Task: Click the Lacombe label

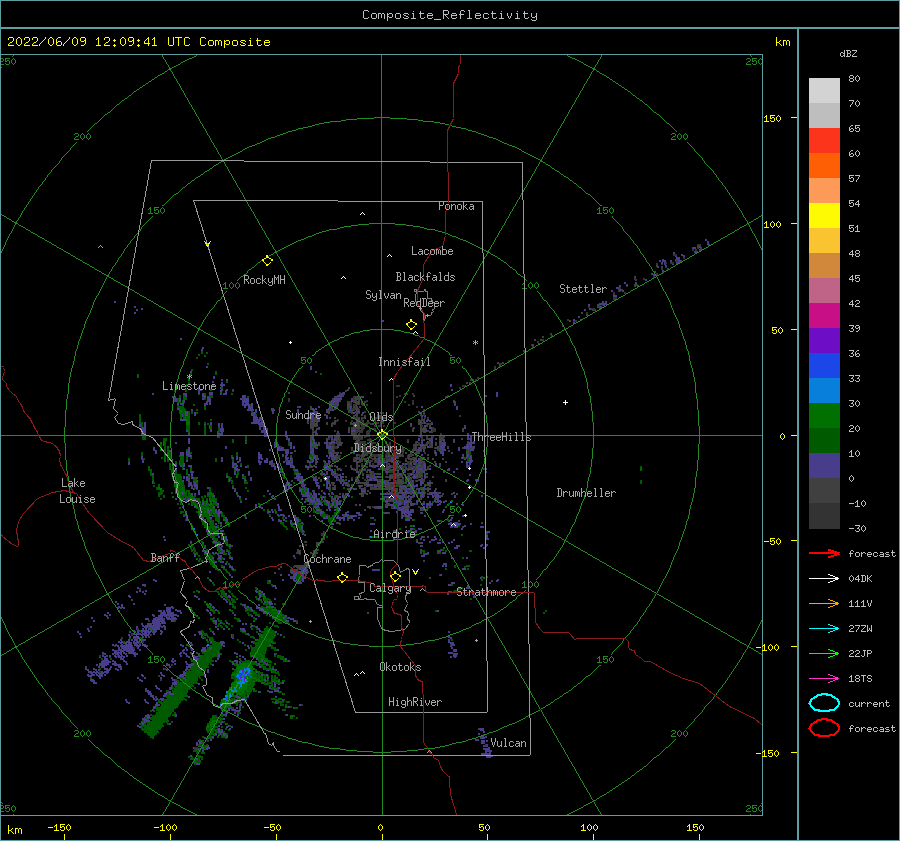Action: point(432,251)
